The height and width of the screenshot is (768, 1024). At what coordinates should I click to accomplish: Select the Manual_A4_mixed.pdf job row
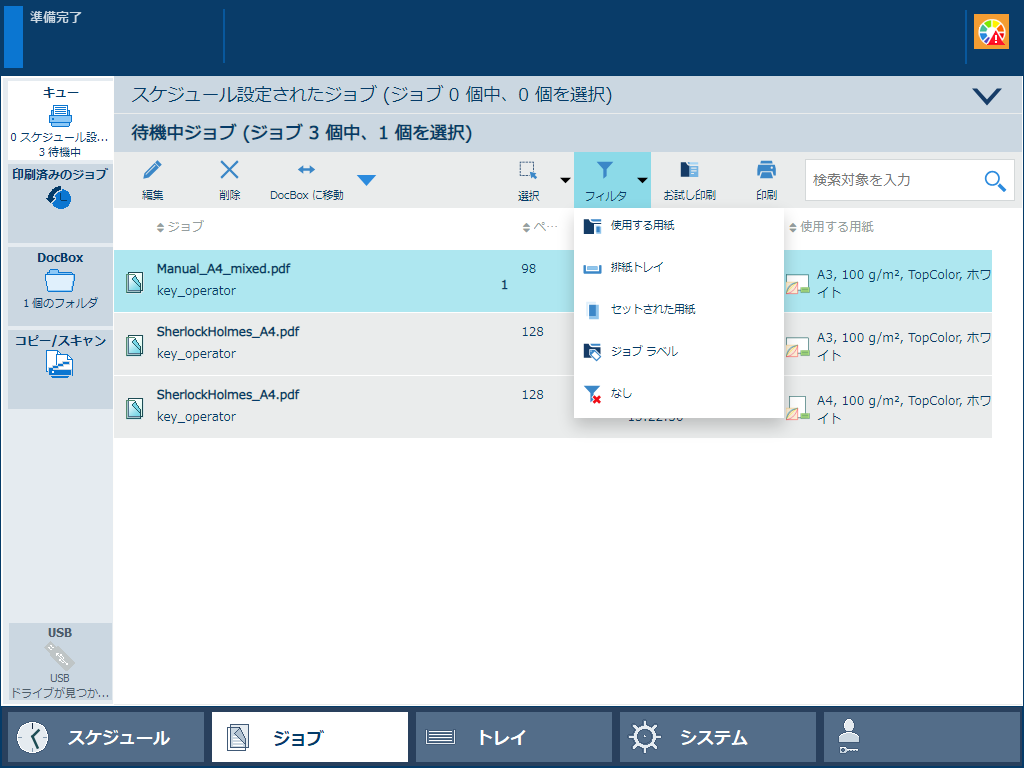tap(552, 281)
